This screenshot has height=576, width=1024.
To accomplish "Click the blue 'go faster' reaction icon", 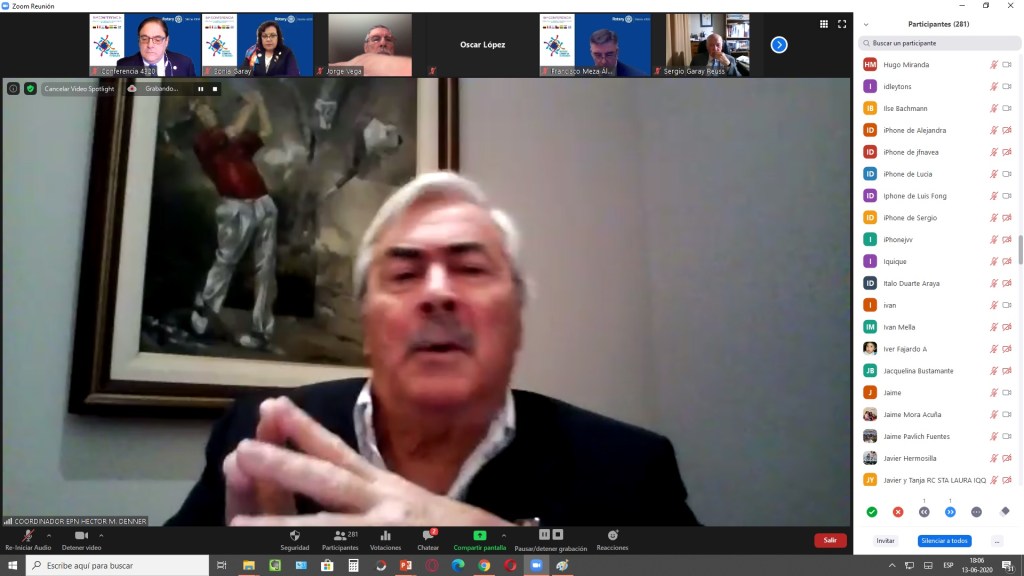I will 950,512.
